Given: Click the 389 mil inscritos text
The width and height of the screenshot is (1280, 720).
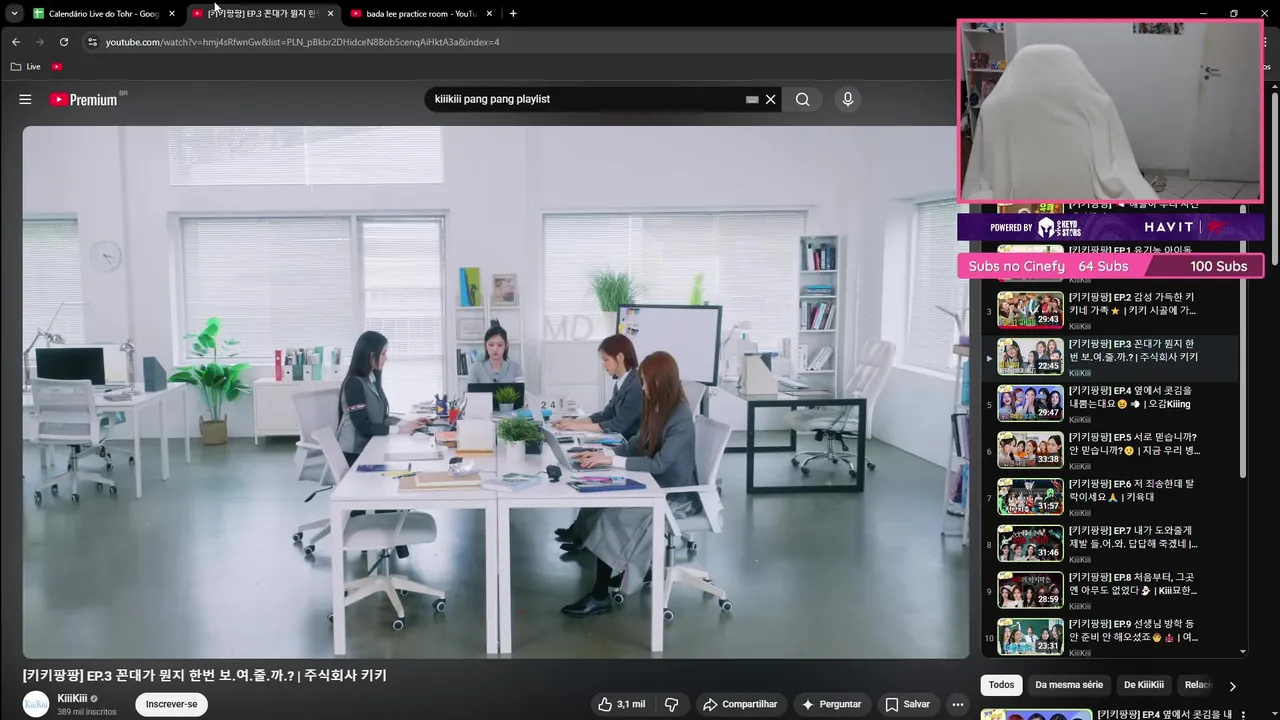Looking at the screenshot, I should (87, 712).
